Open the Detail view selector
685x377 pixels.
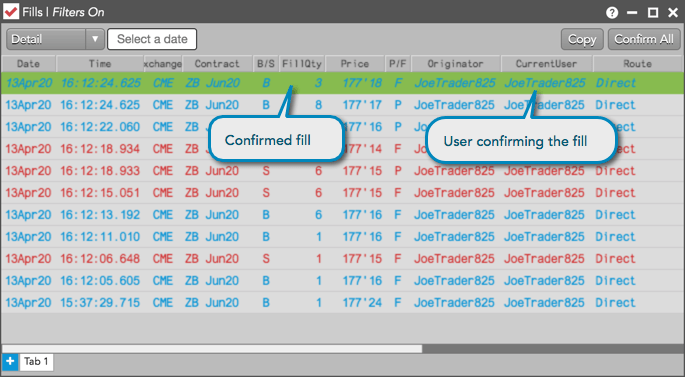point(55,39)
